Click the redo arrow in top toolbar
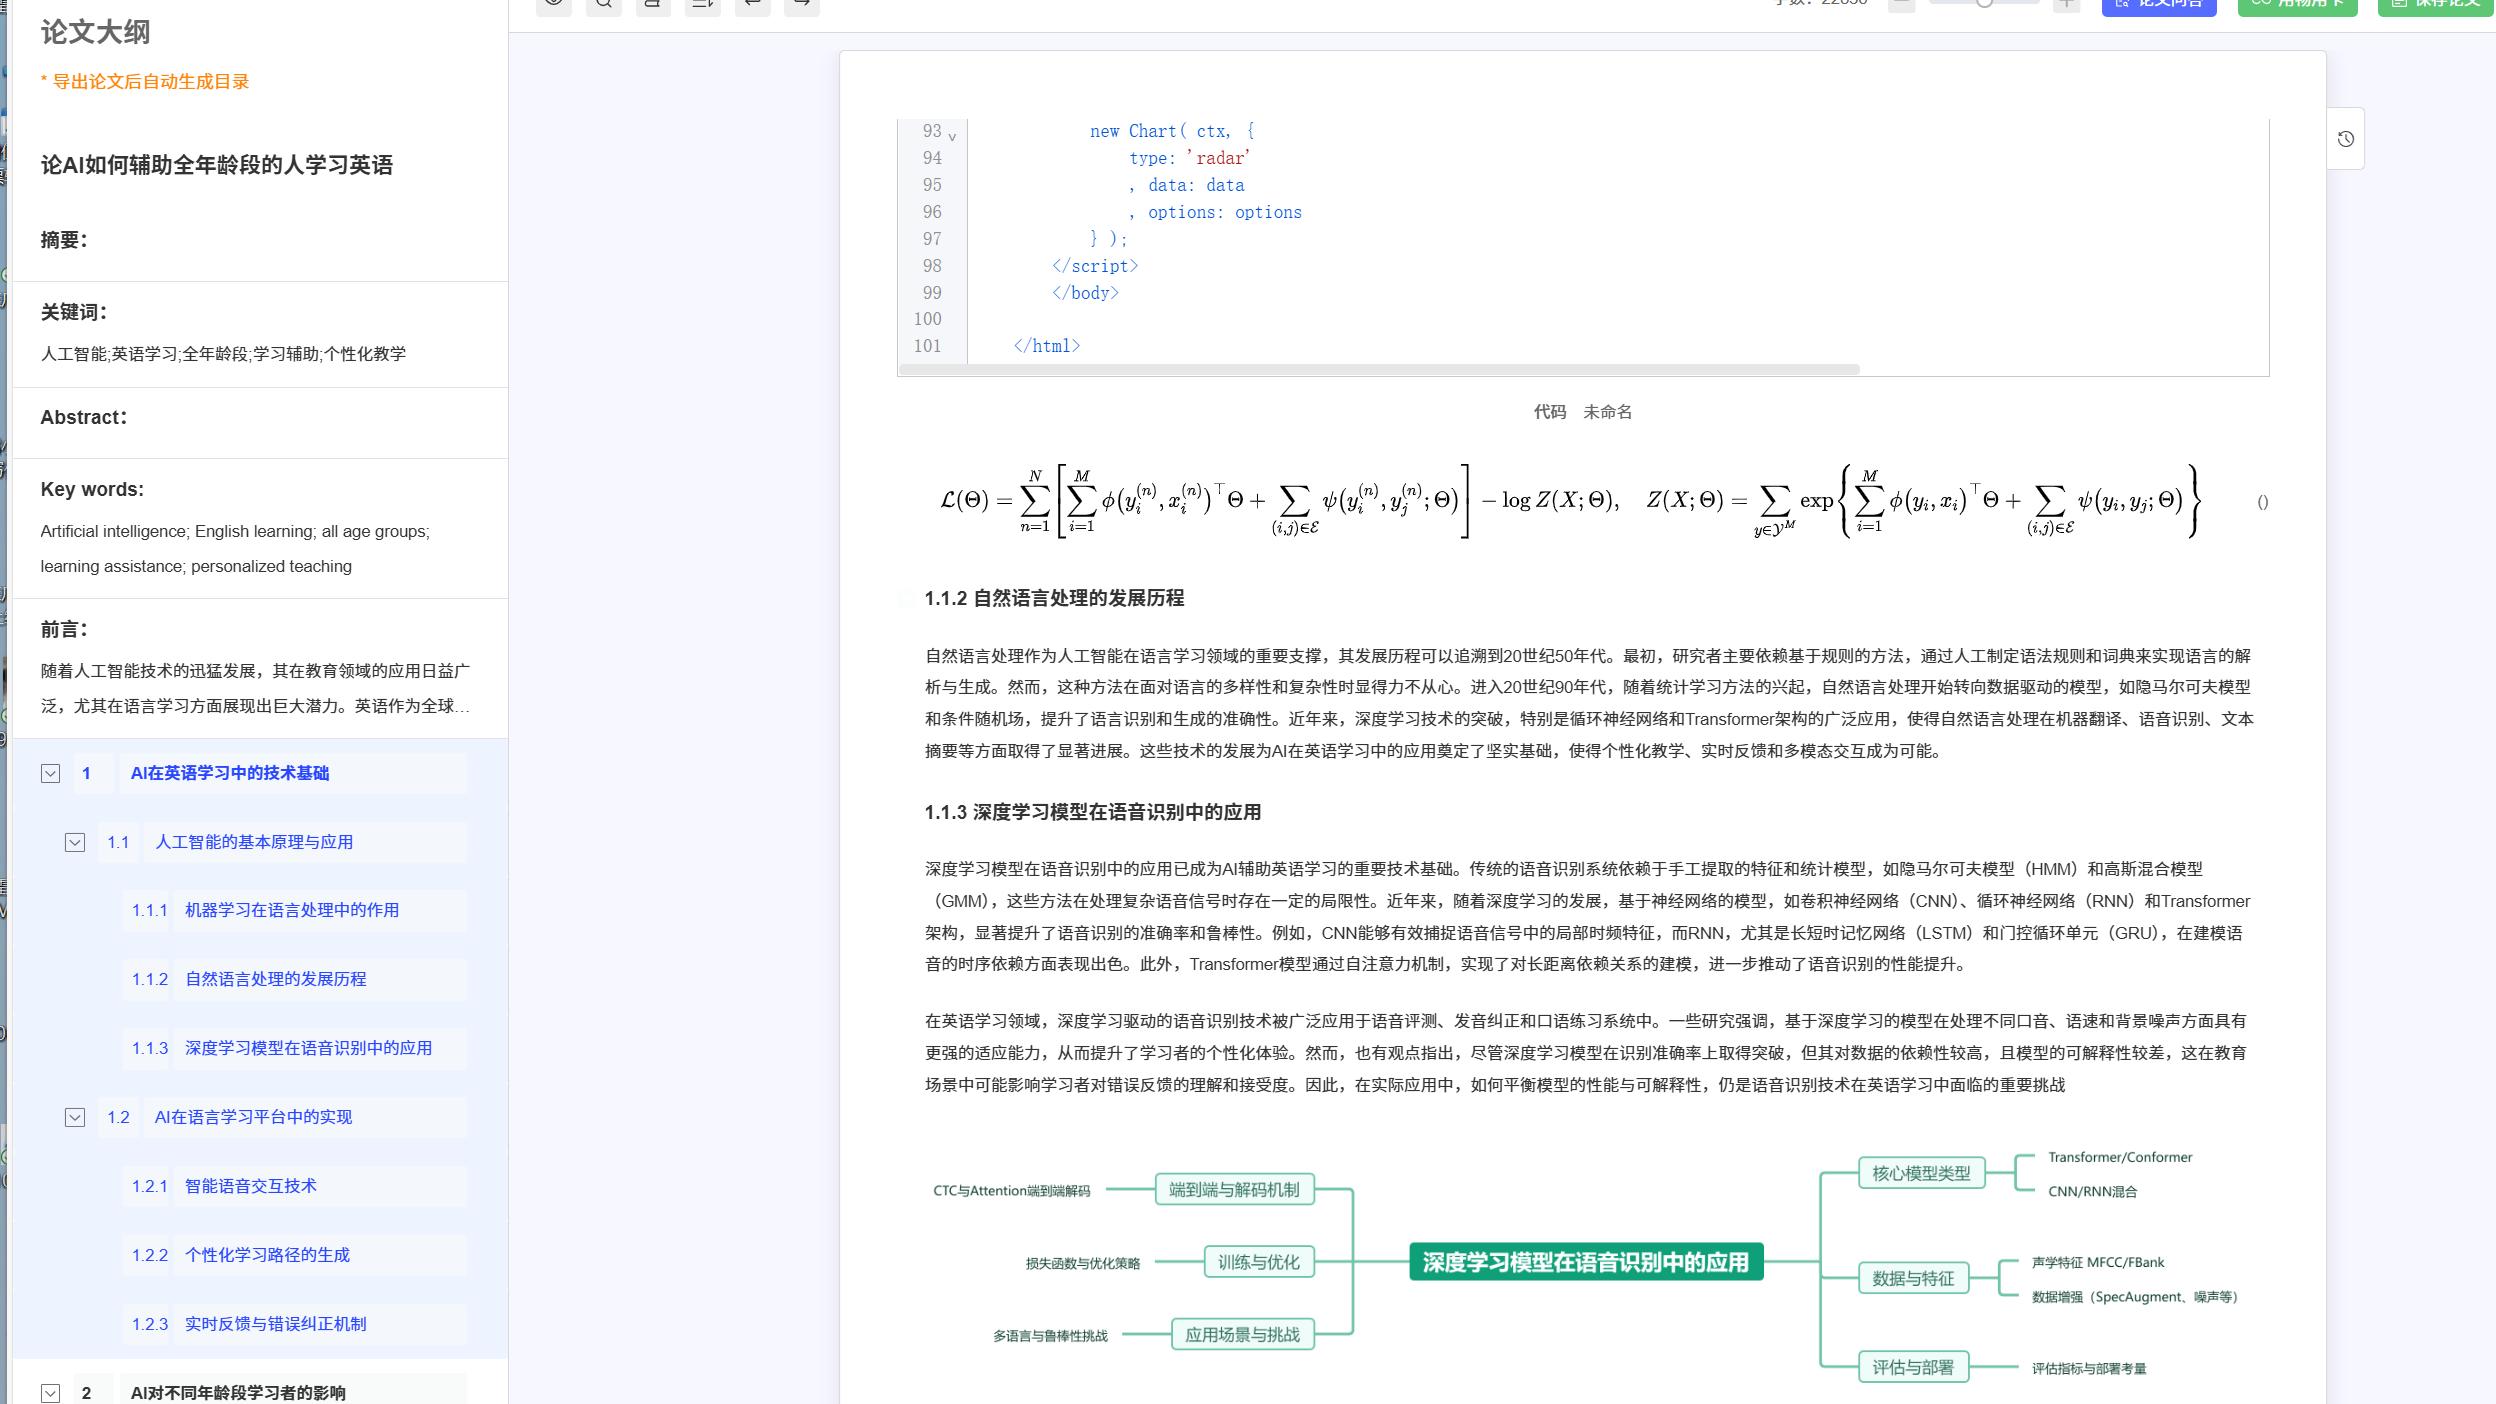The width and height of the screenshot is (2496, 1404). point(801,5)
